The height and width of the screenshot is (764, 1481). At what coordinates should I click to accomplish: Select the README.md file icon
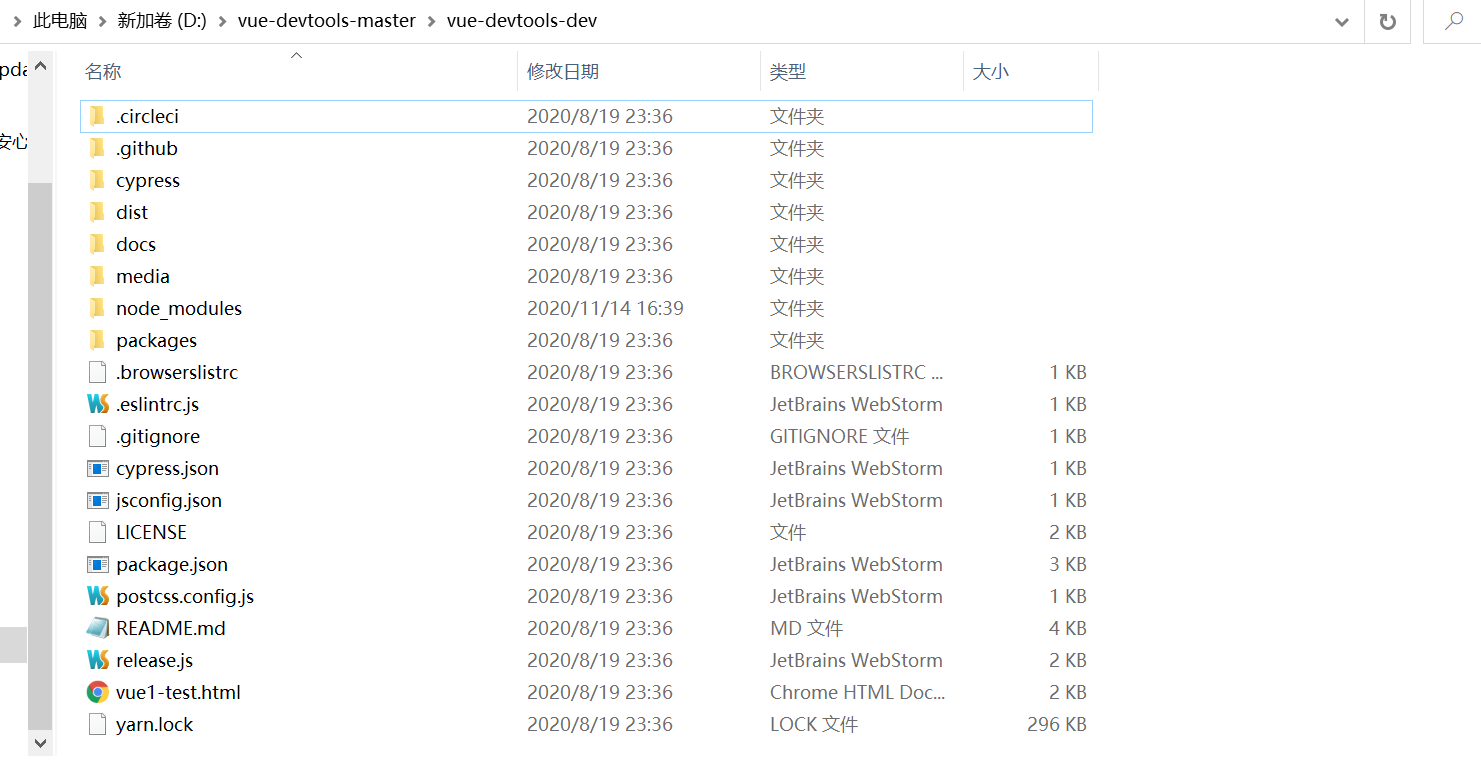click(x=97, y=628)
